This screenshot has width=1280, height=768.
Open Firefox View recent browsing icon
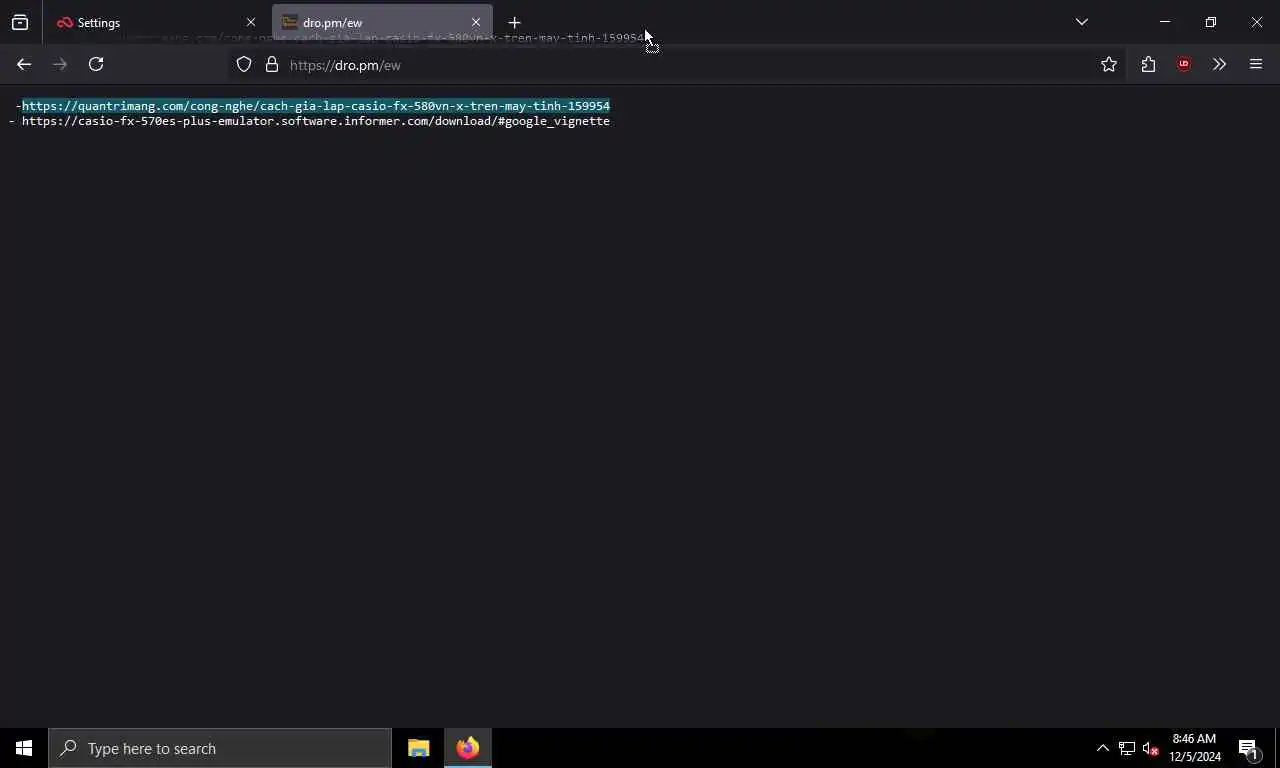(x=20, y=22)
